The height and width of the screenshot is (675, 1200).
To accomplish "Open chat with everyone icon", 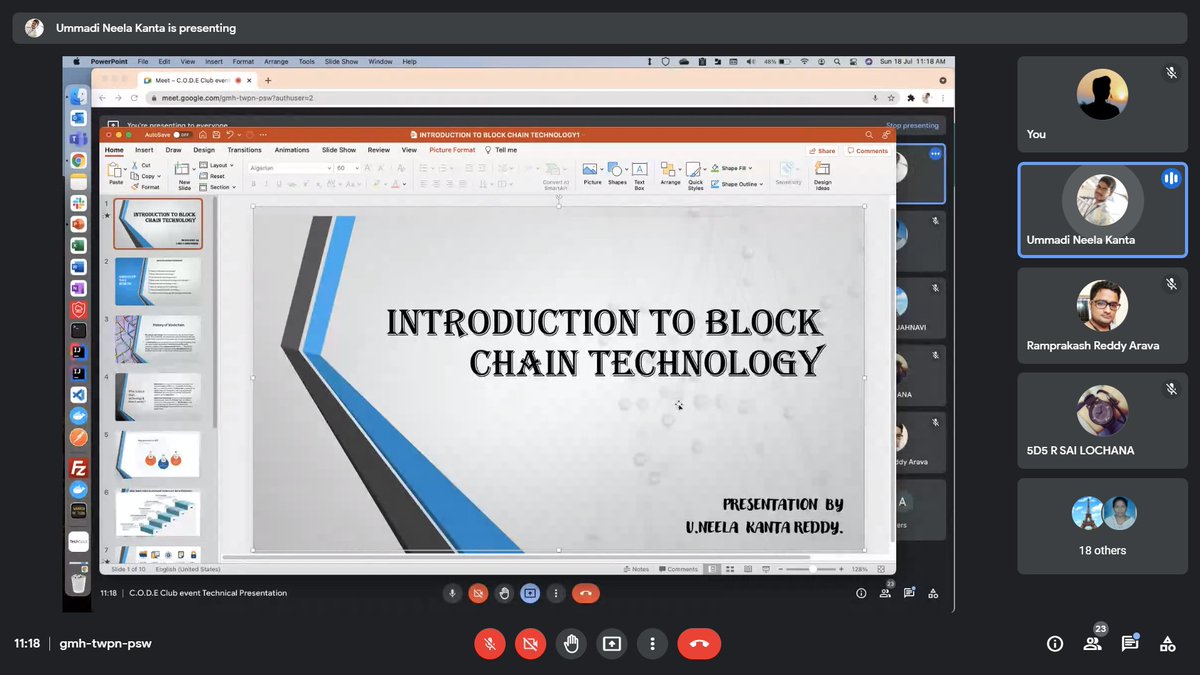I will [1129, 644].
